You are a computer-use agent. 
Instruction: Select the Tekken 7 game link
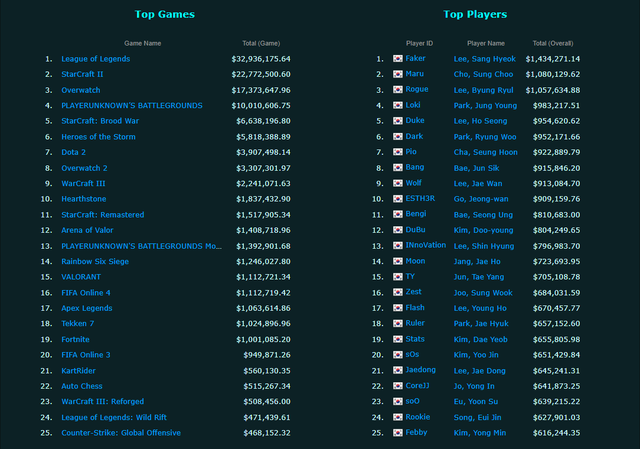79,324
